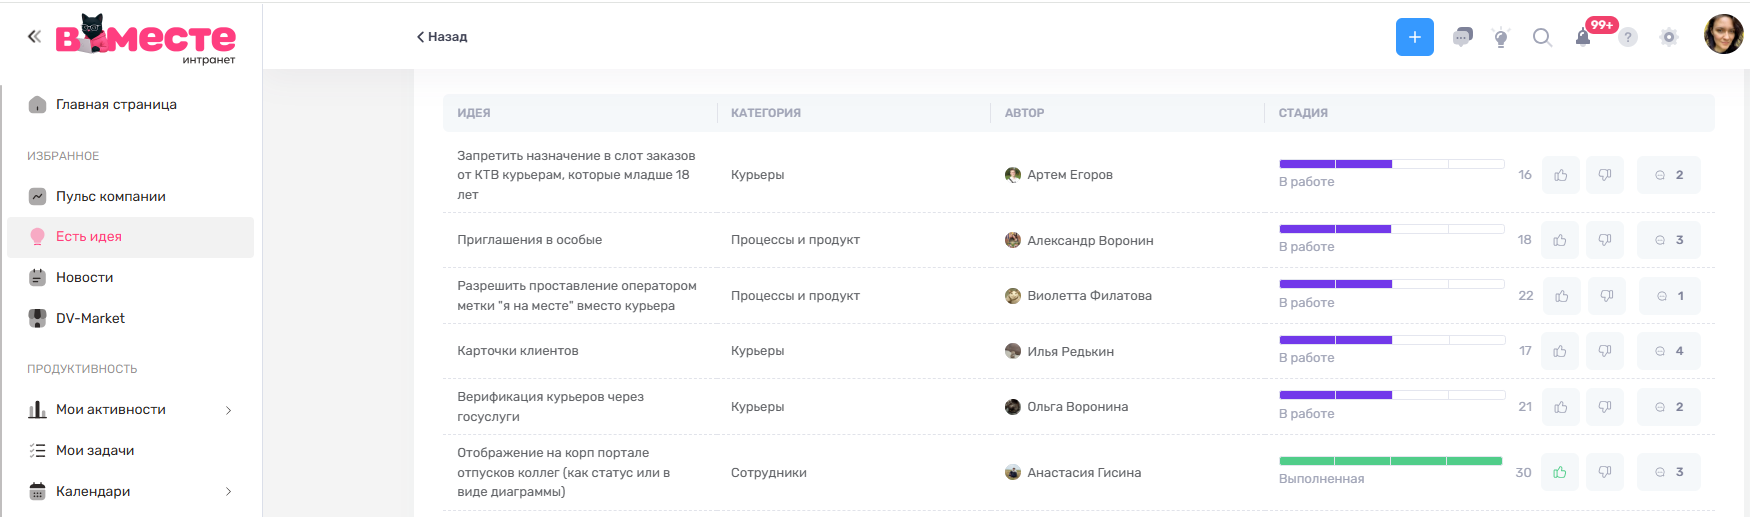Screen dimensions: 1750x517
Task: Click the blue plus create button
Action: click(x=1414, y=37)
